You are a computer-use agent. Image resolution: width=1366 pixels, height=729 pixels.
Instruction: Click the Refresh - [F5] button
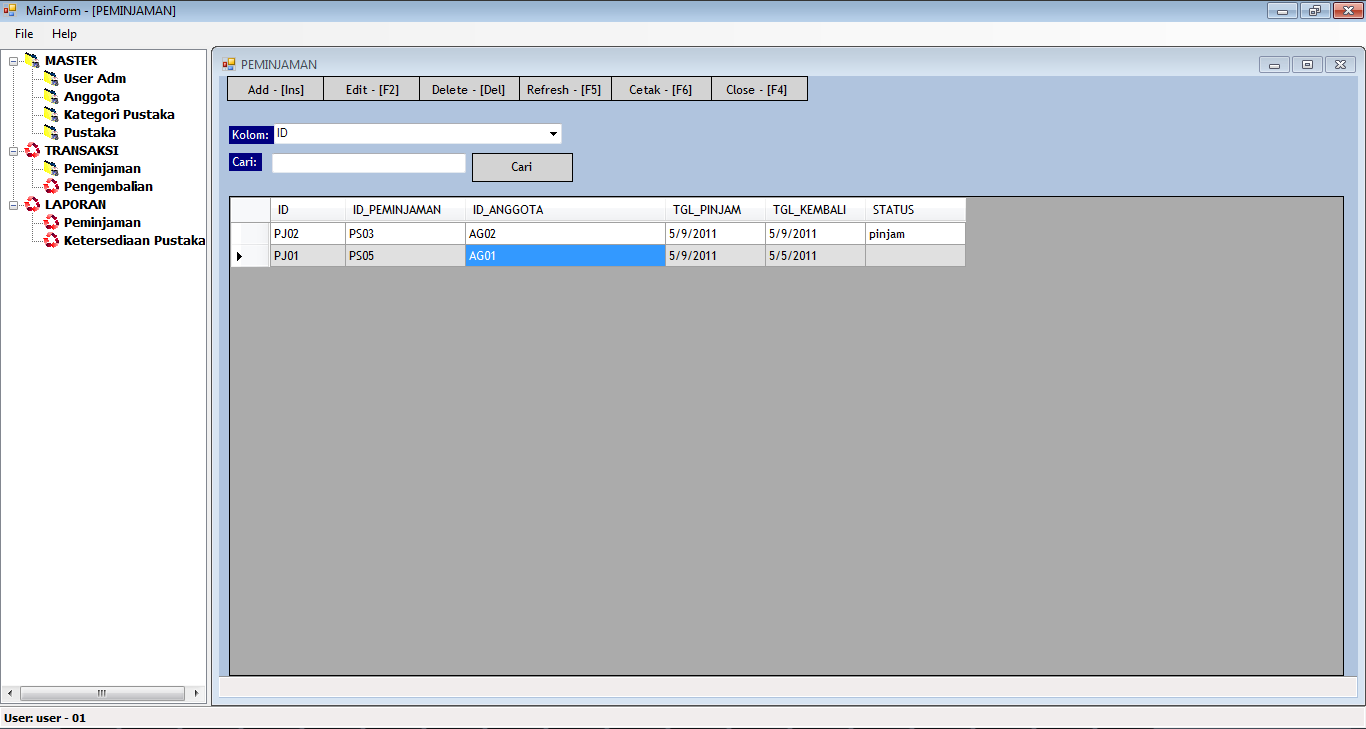click(x=565, y=89)
